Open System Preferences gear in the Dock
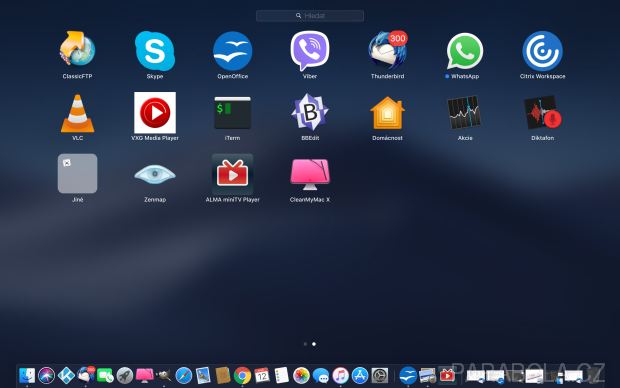620x388 pixels. [x=380, y=375]
